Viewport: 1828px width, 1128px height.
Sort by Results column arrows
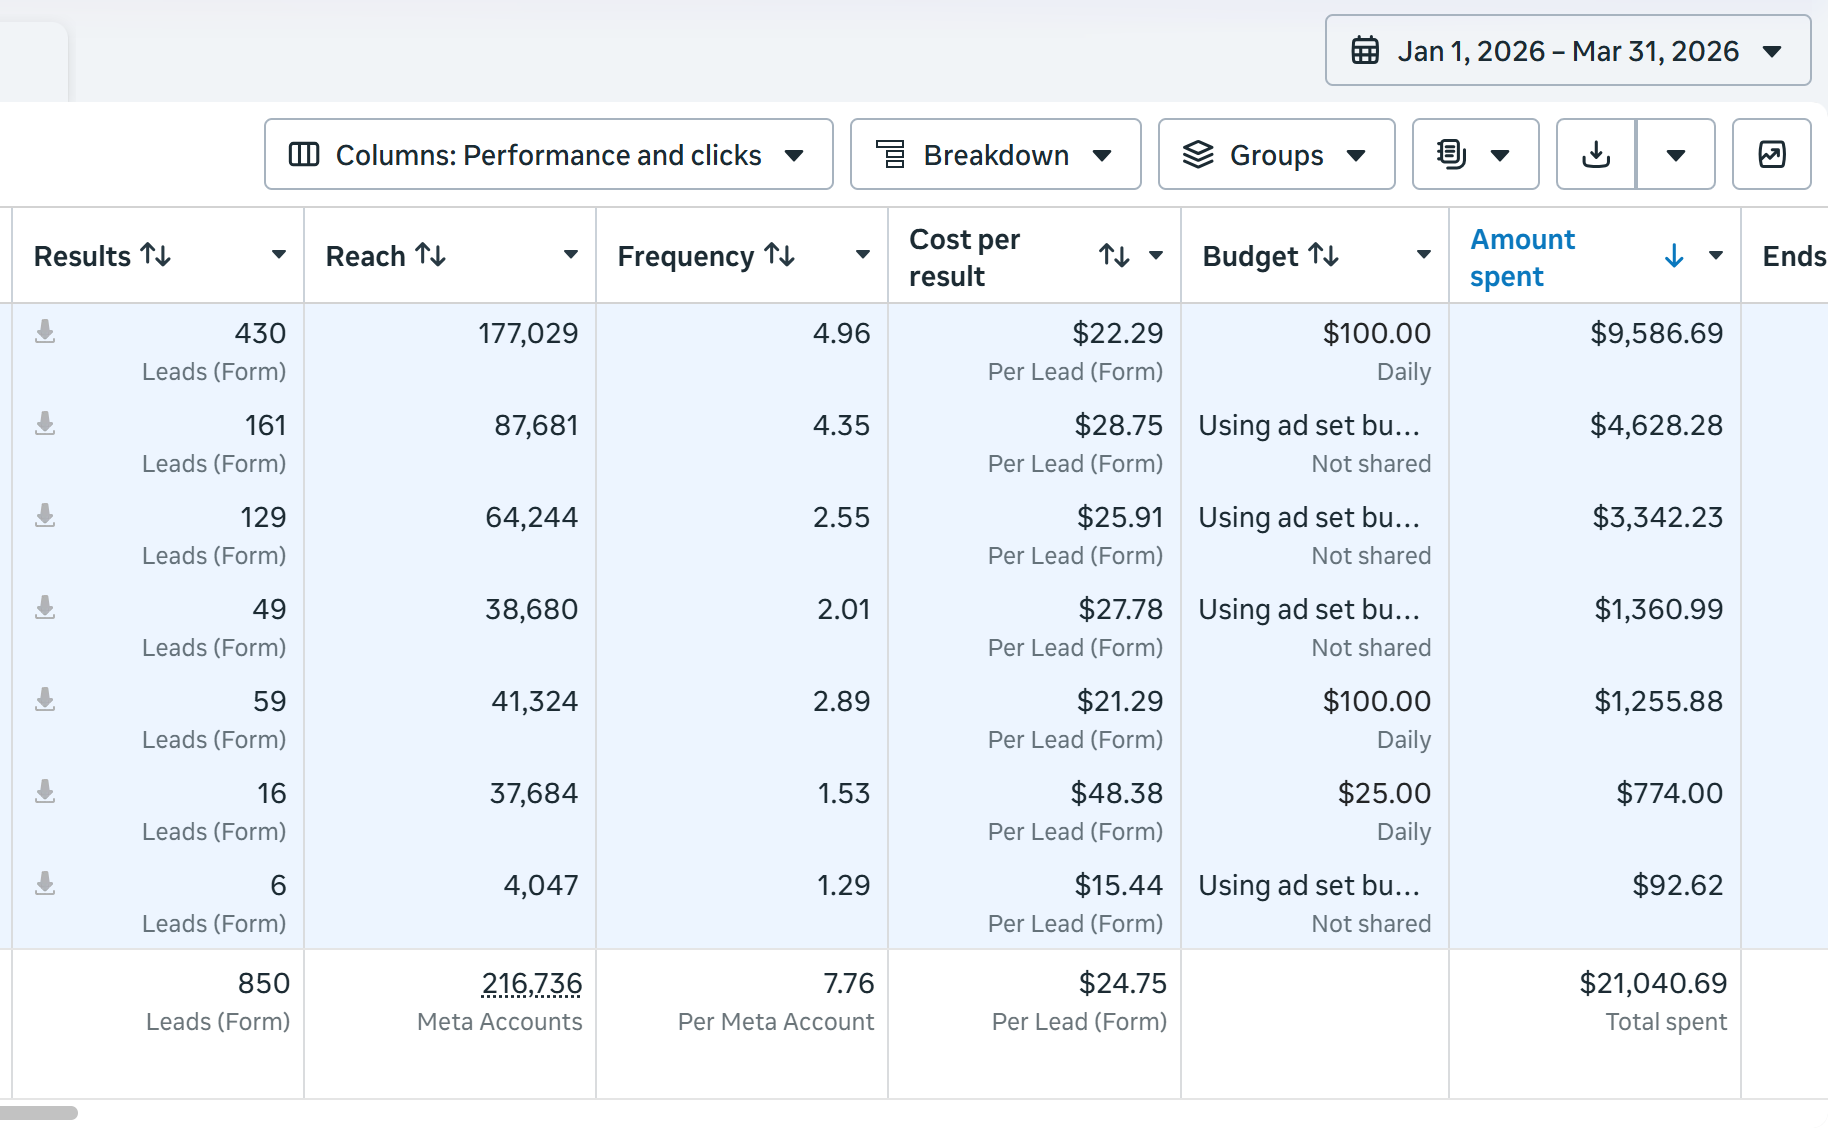(156, 255)
